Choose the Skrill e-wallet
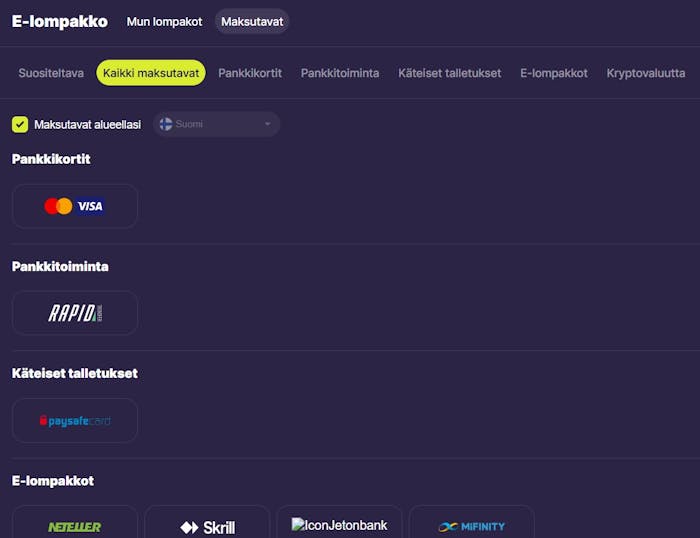This screenshot has height=538, width=700. [207, 526]
